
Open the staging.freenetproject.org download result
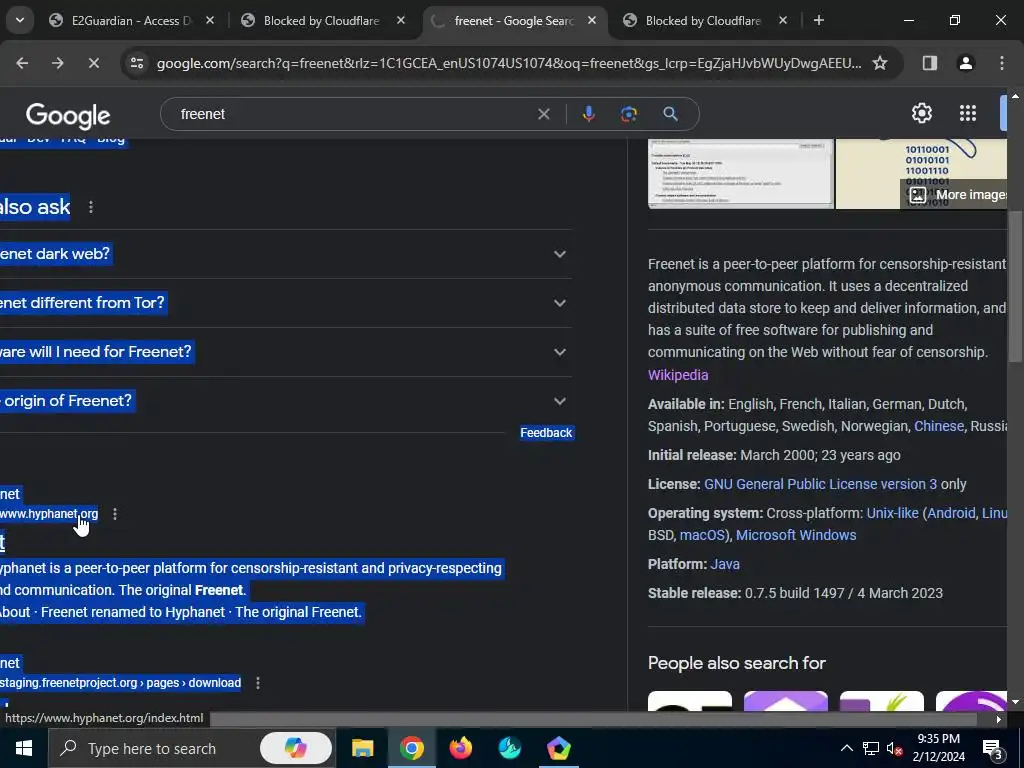(120, 682)
